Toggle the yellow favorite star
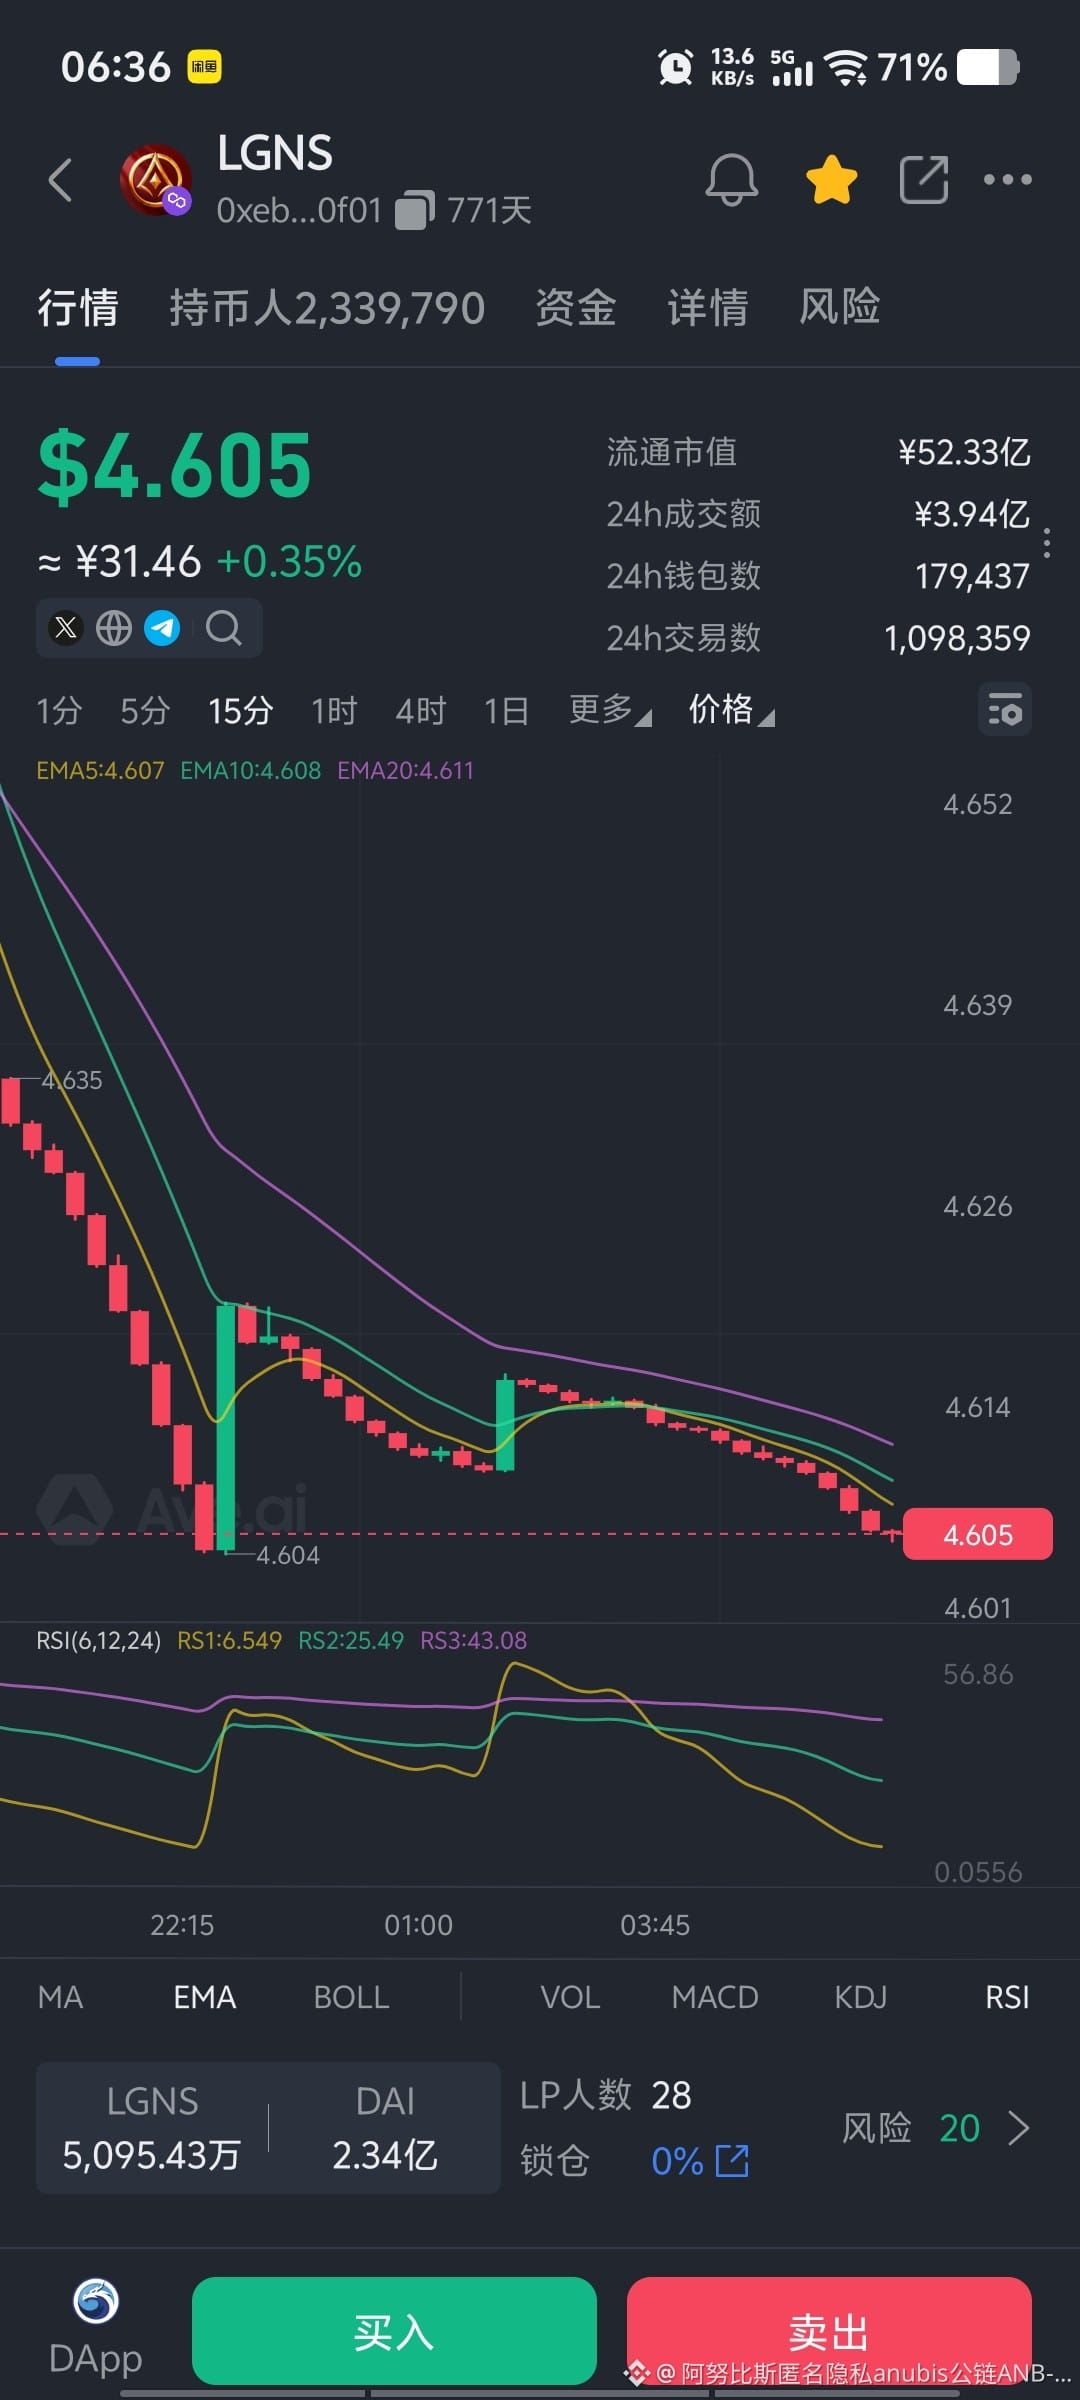 831,180
